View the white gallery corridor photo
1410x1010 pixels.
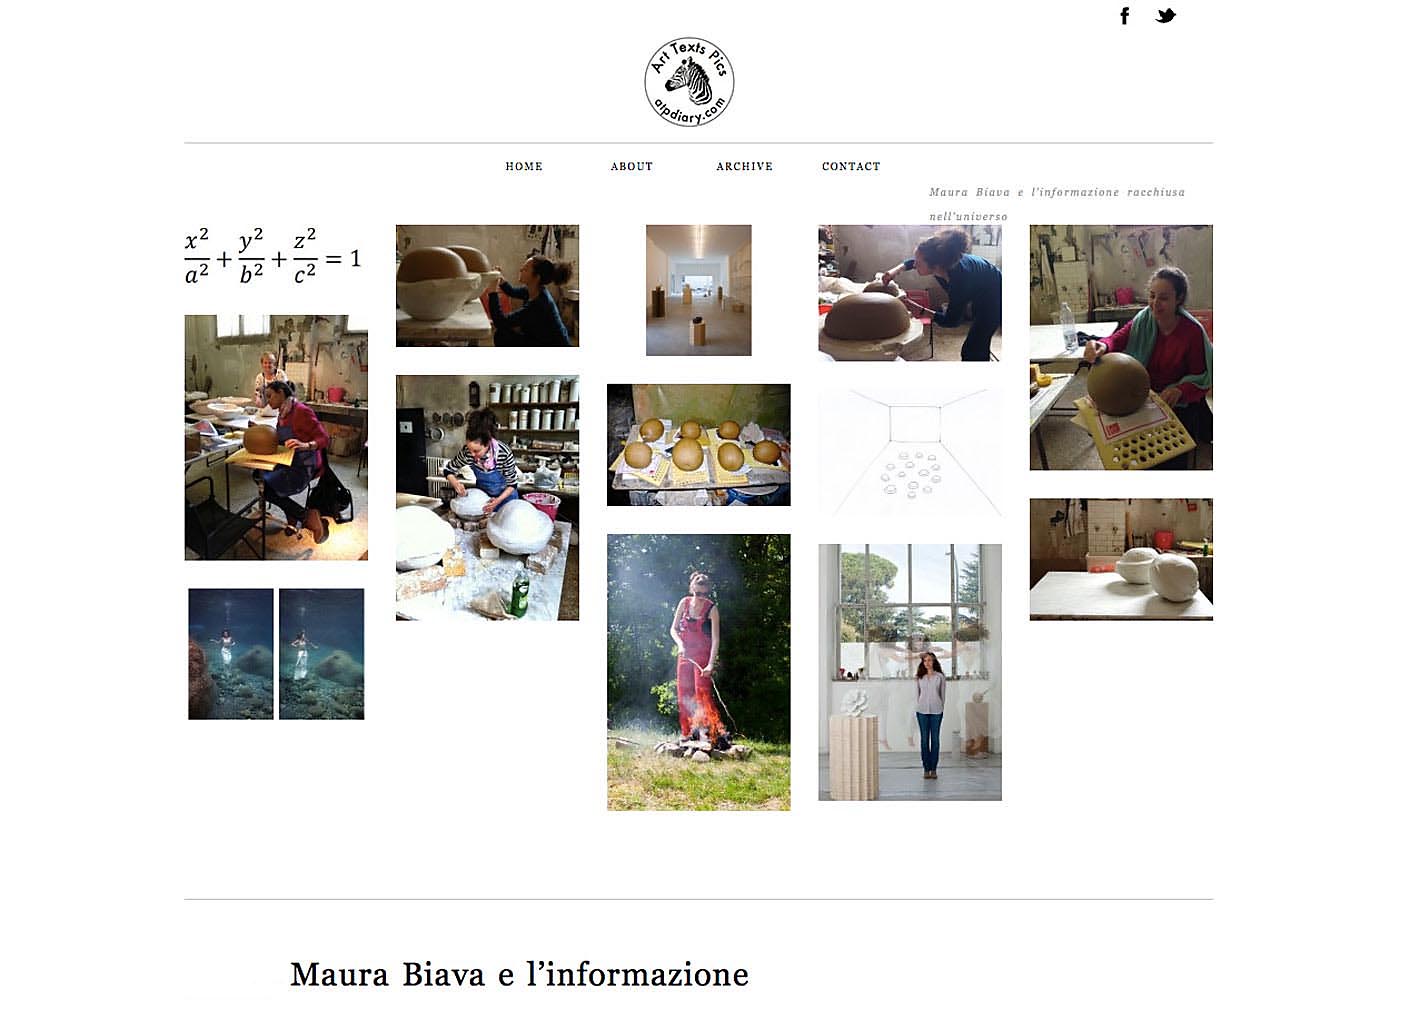click(699, 290)
